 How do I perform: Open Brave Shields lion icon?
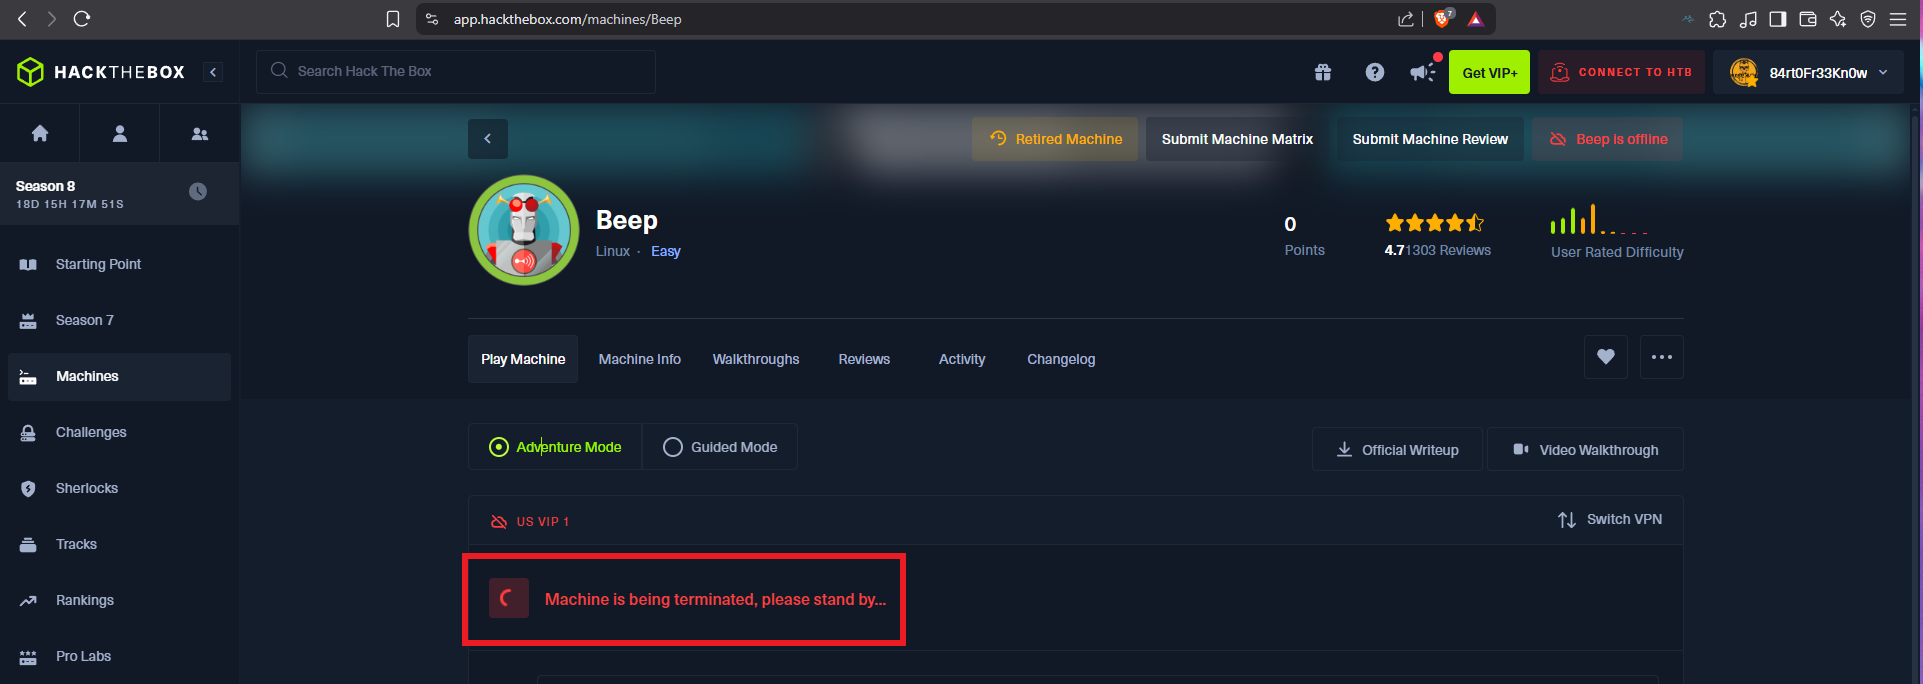[x=1443, y=18]
